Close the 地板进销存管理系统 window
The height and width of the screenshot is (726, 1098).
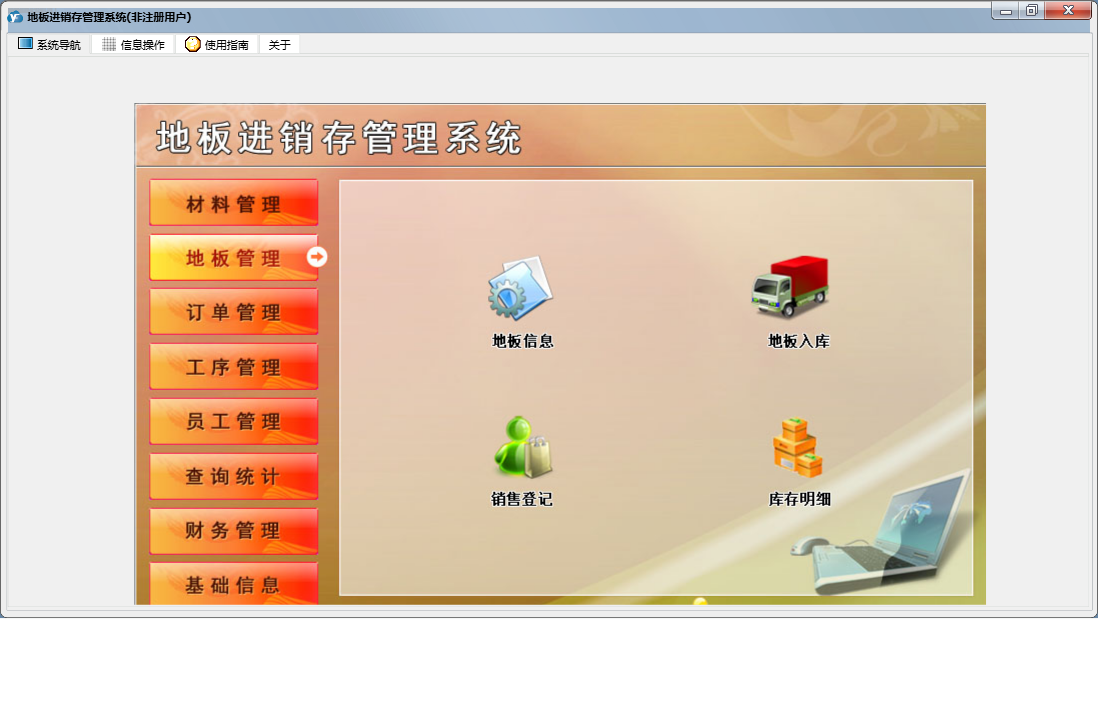coord(1068,11)
